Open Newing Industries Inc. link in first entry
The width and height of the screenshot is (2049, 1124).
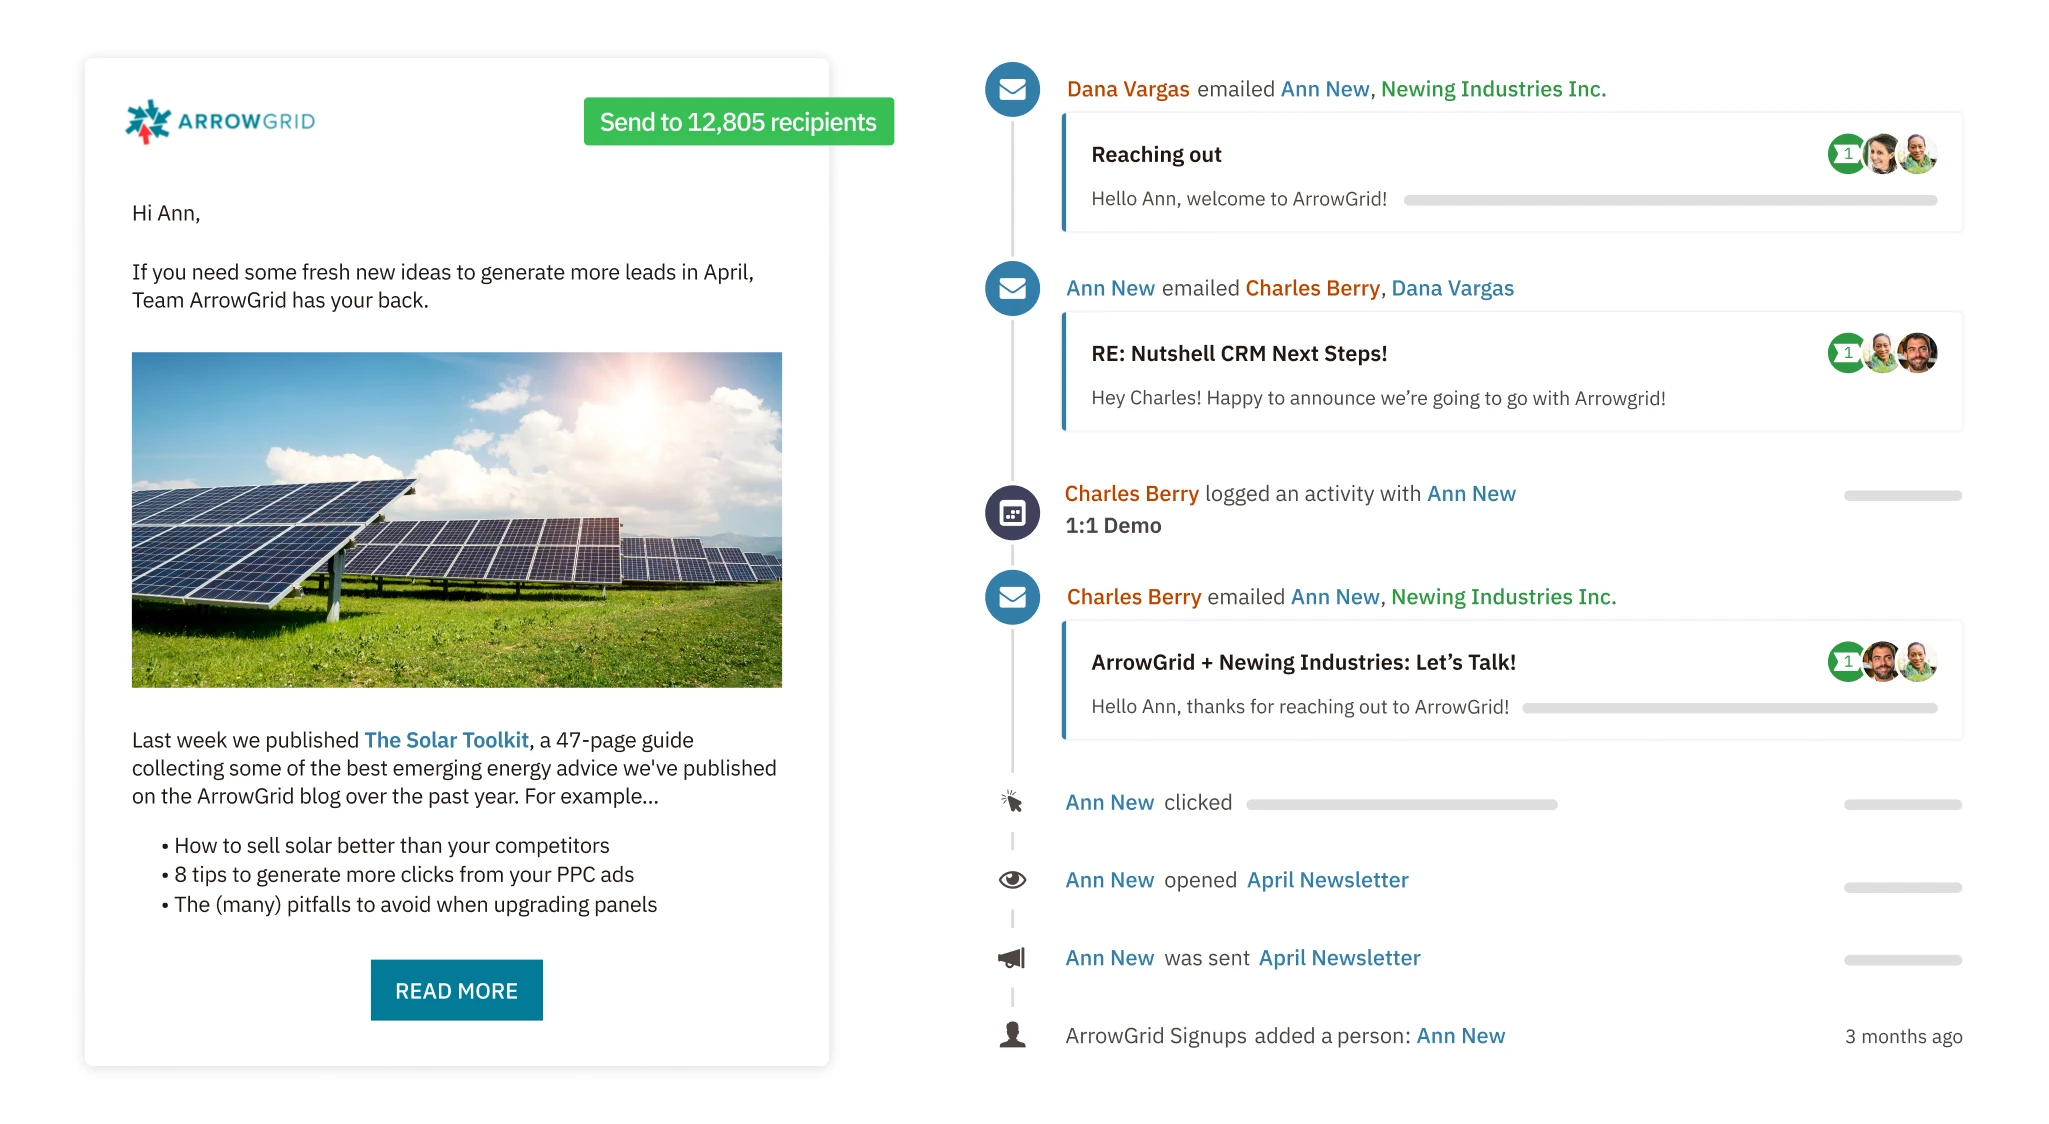(1493, 89)
